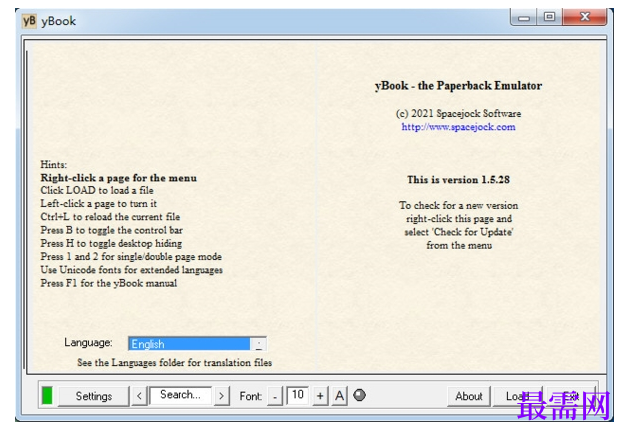Click the green status indicator square

click(47, 396)
